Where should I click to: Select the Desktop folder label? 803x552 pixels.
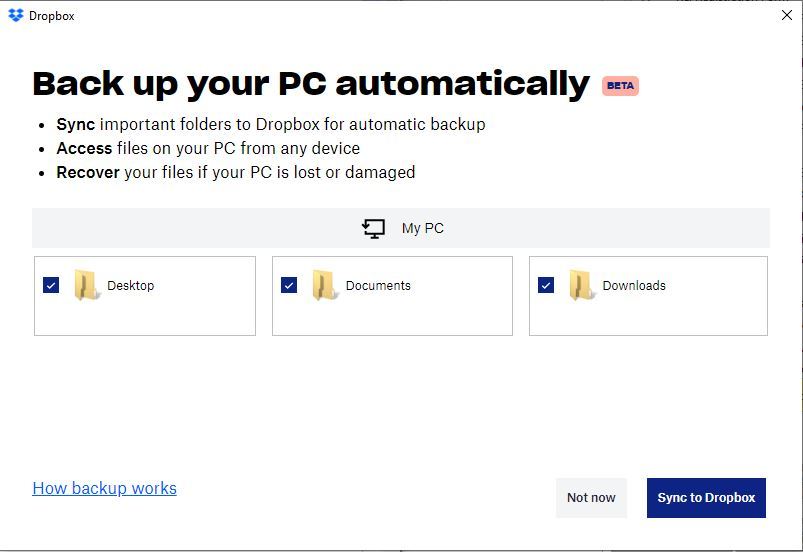131,286
